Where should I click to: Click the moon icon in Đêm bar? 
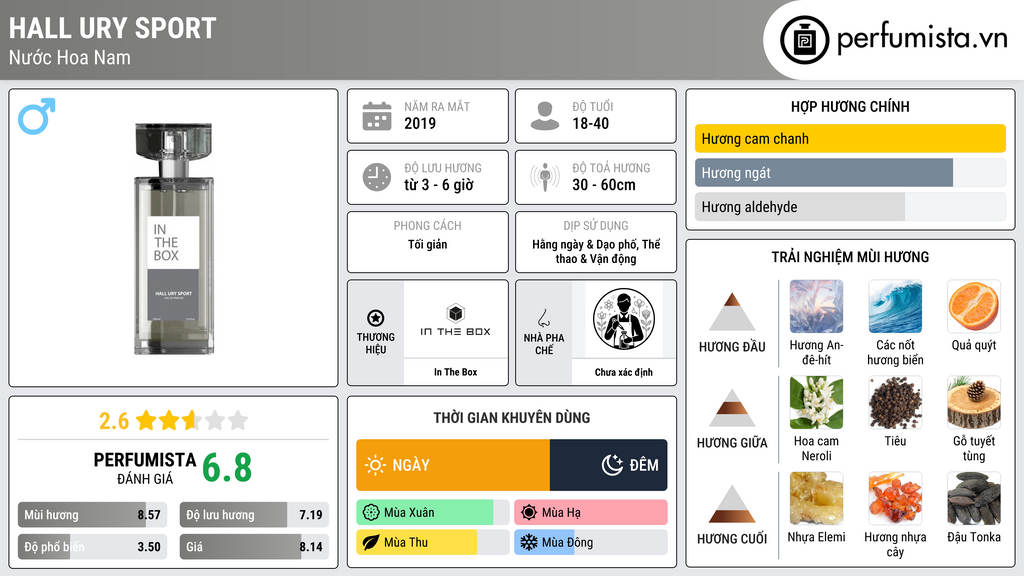[x=612, y=465]
